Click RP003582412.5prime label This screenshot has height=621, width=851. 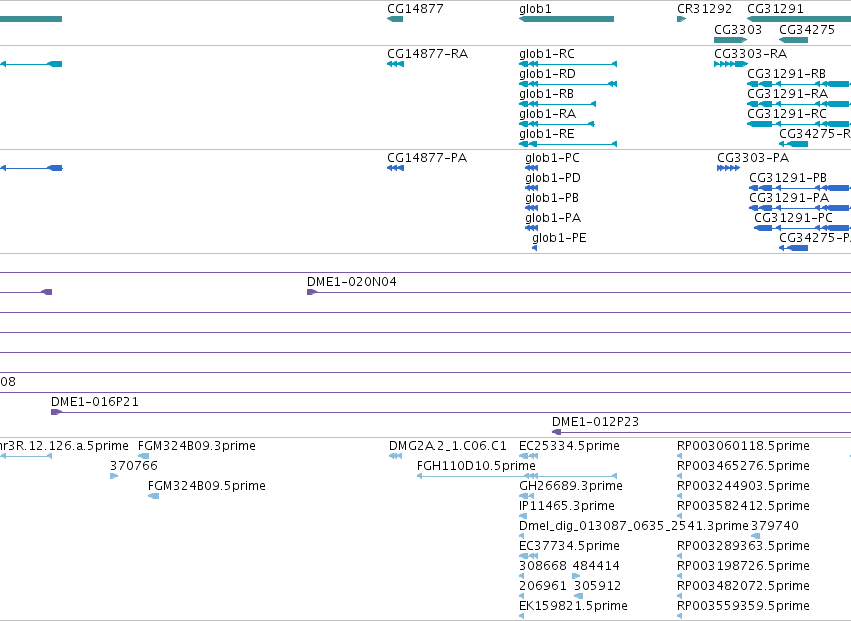[x=744, y=506]
